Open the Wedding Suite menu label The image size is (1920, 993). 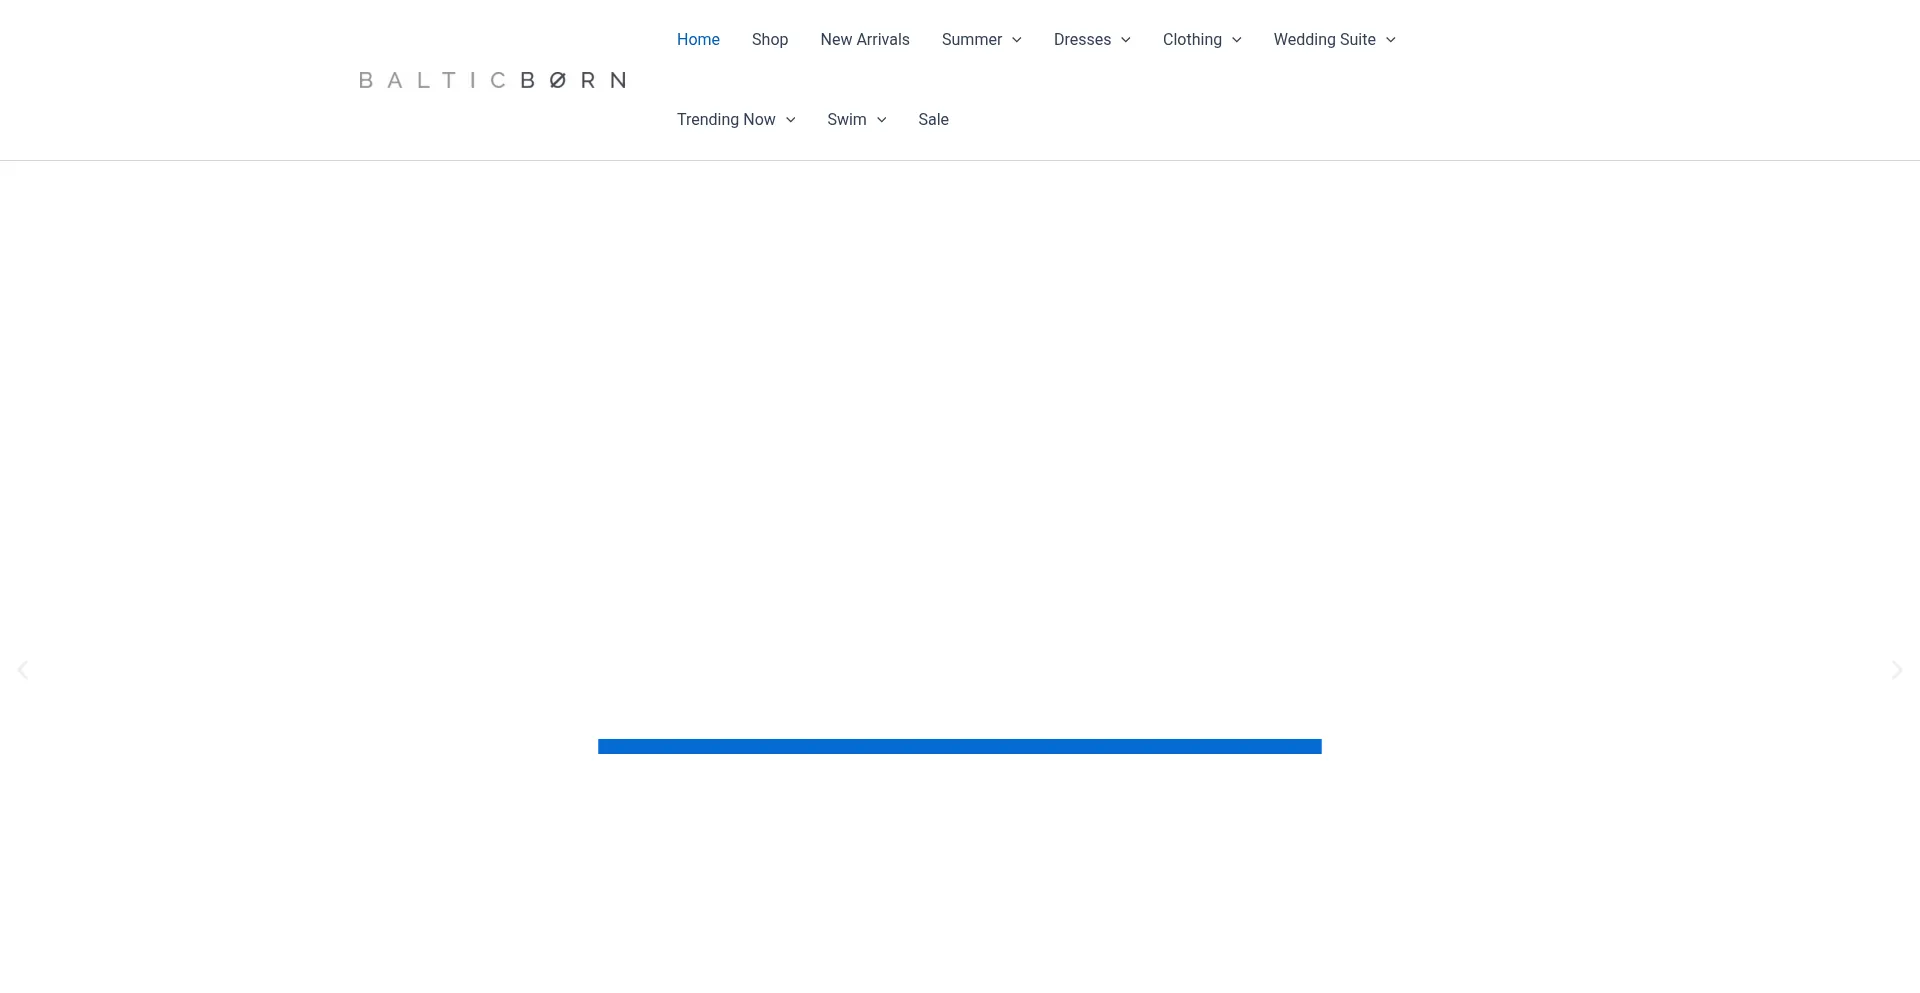[1324, 40]
